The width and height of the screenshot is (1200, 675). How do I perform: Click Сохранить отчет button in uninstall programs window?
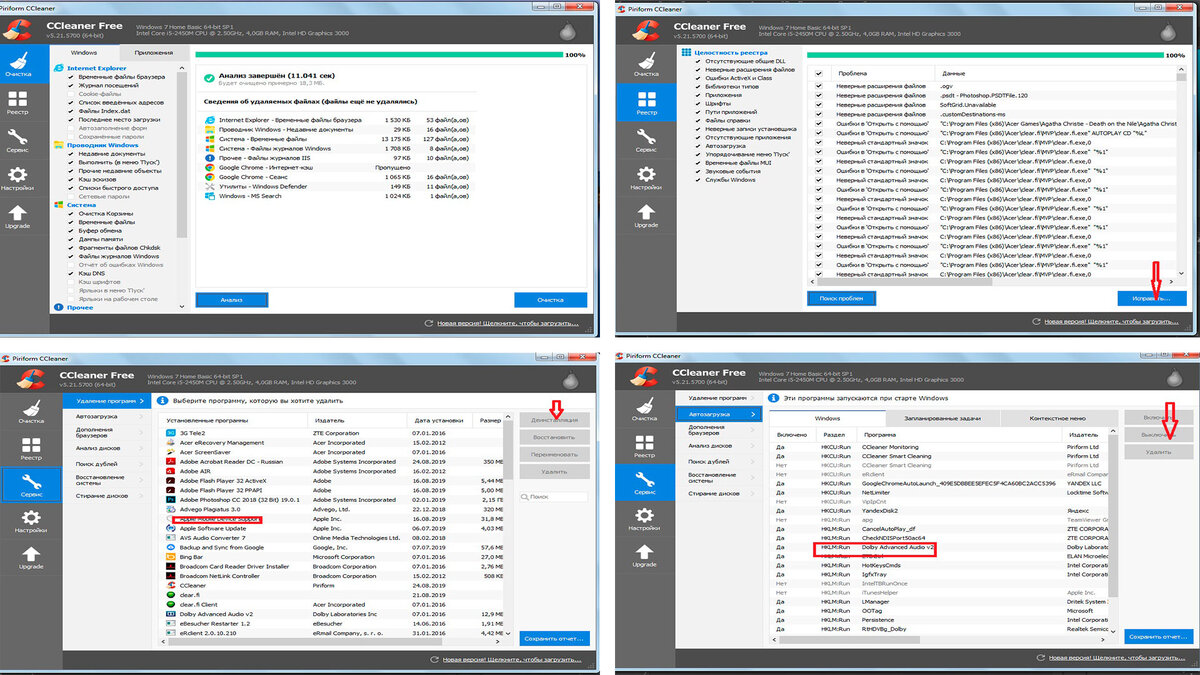[555, 638]
